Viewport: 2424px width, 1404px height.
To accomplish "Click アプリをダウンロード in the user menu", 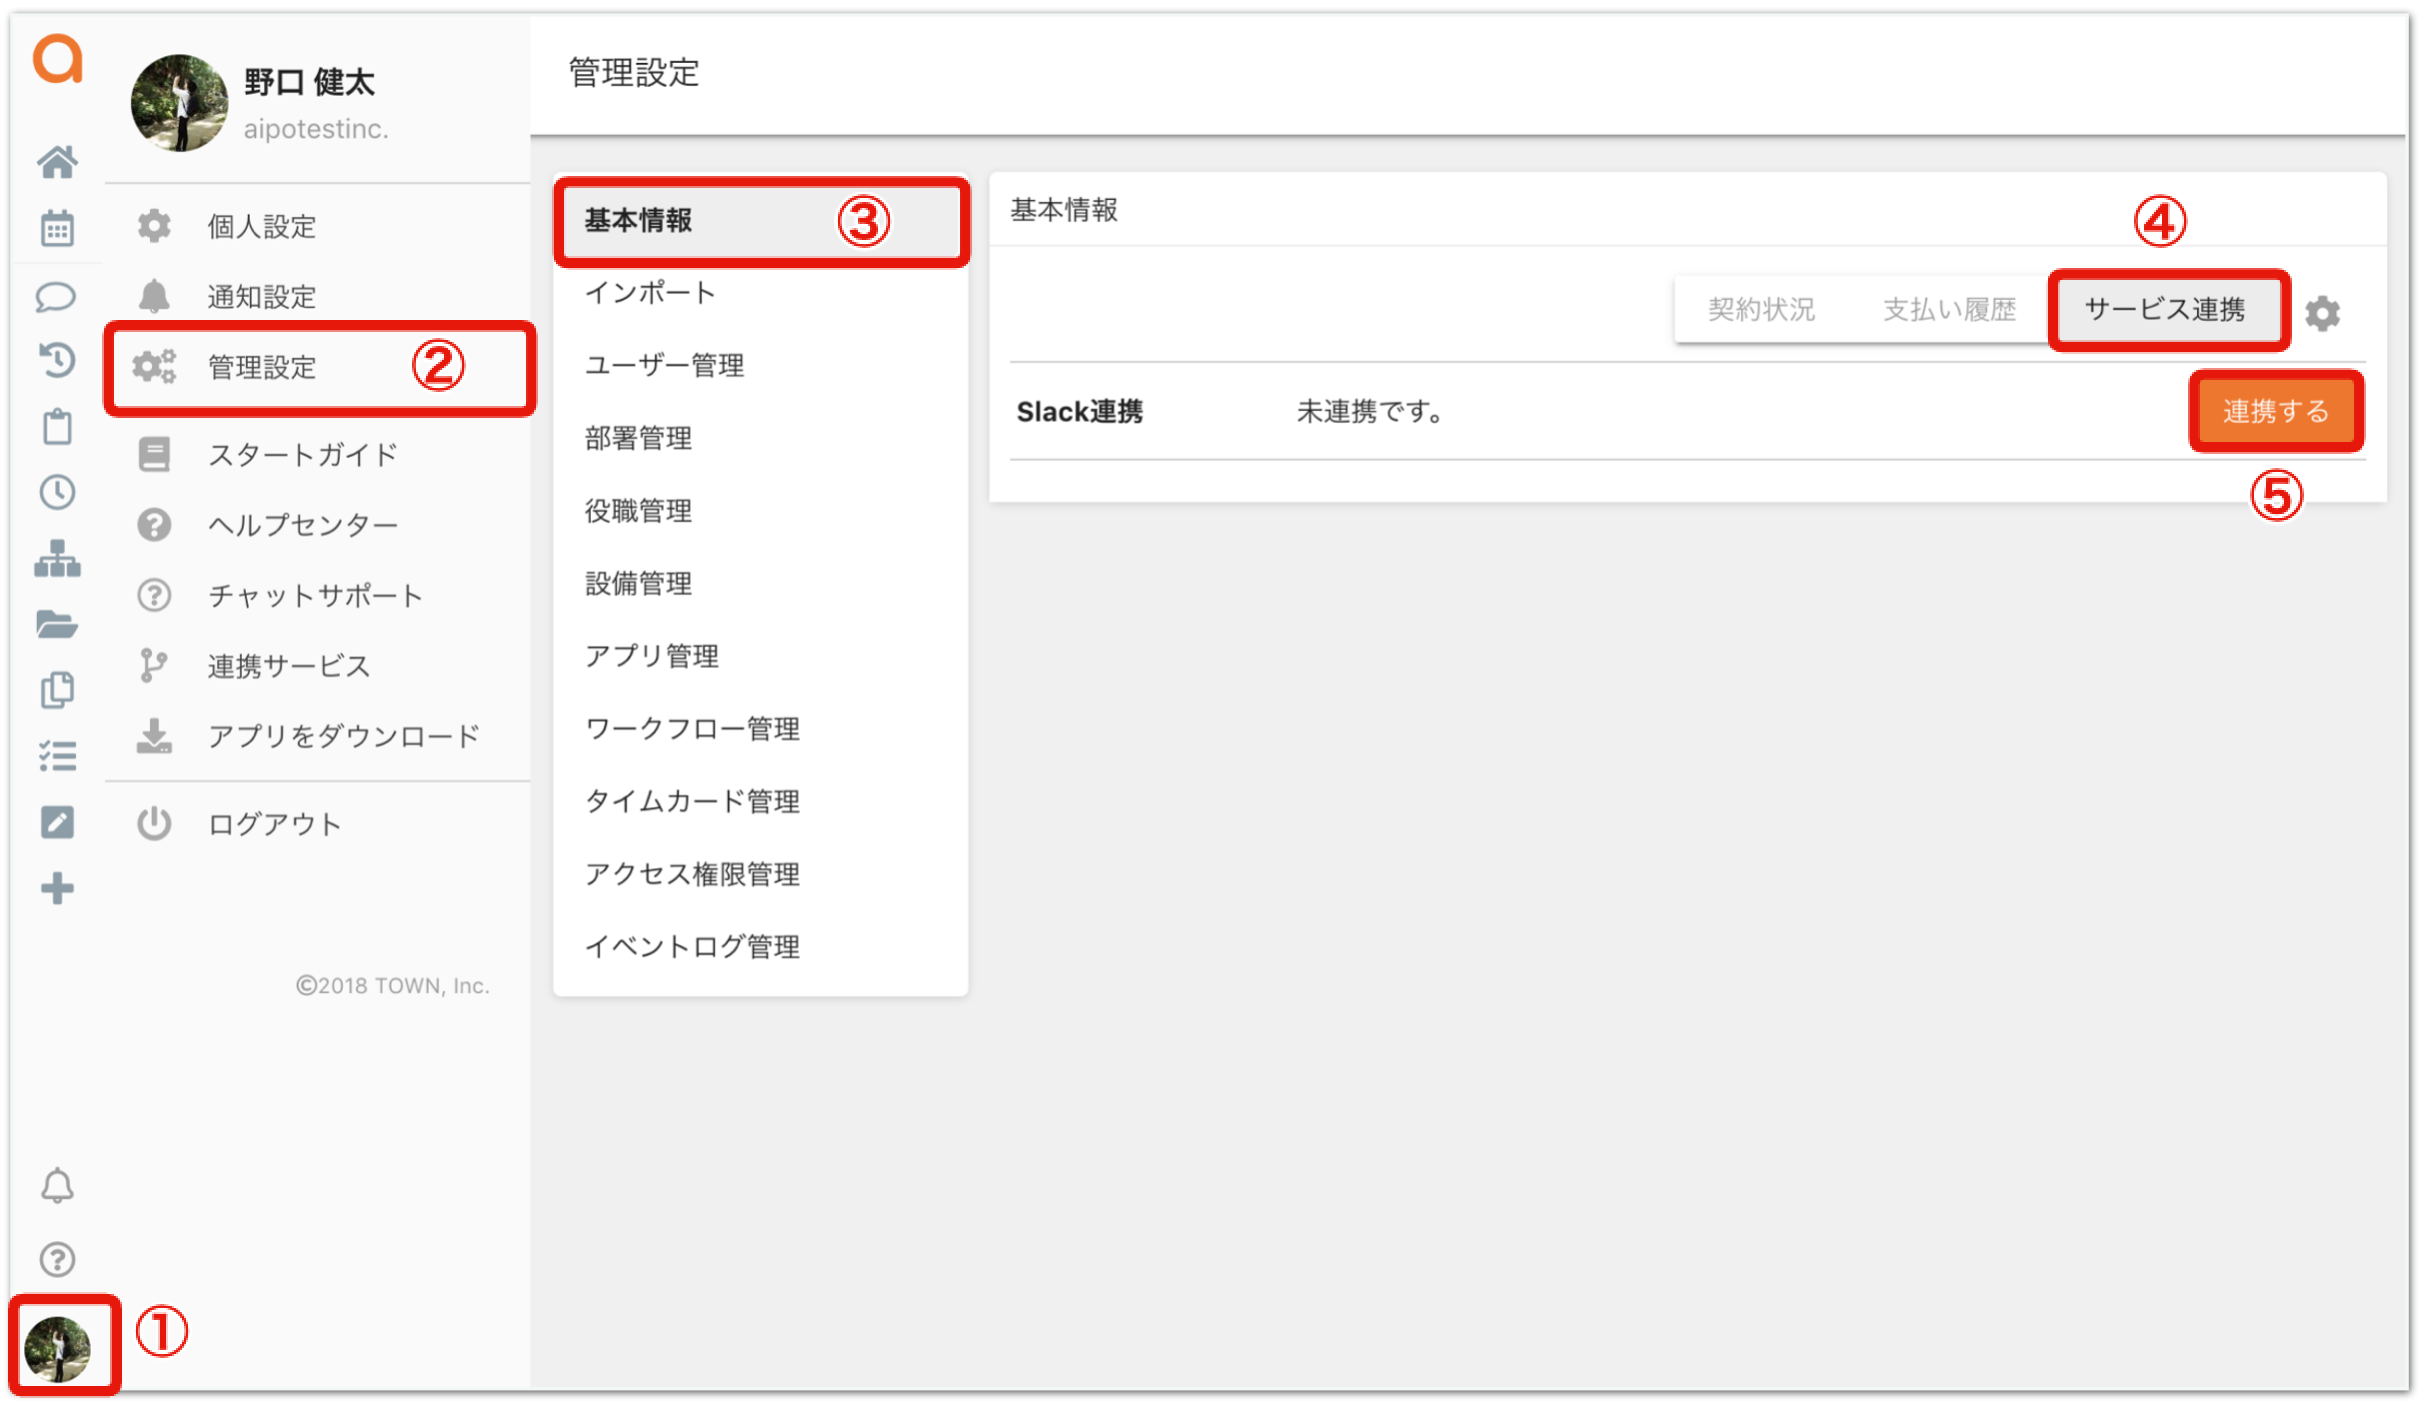I will (317, 736).
